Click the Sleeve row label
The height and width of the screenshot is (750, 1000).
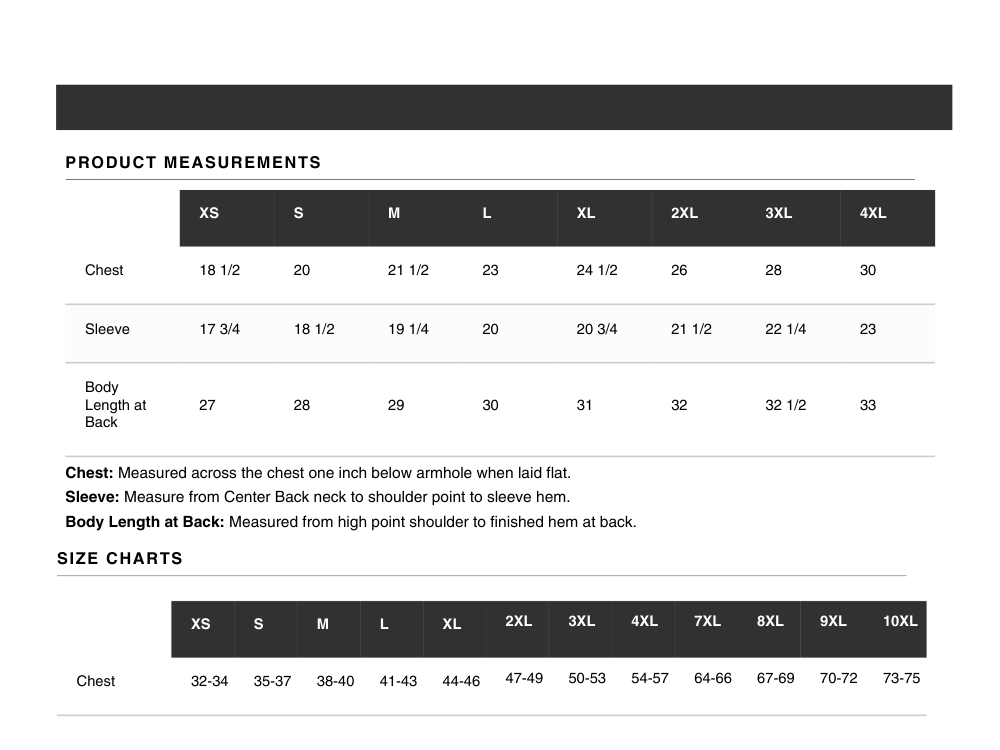pyautogui.click(x=107, y=329)
